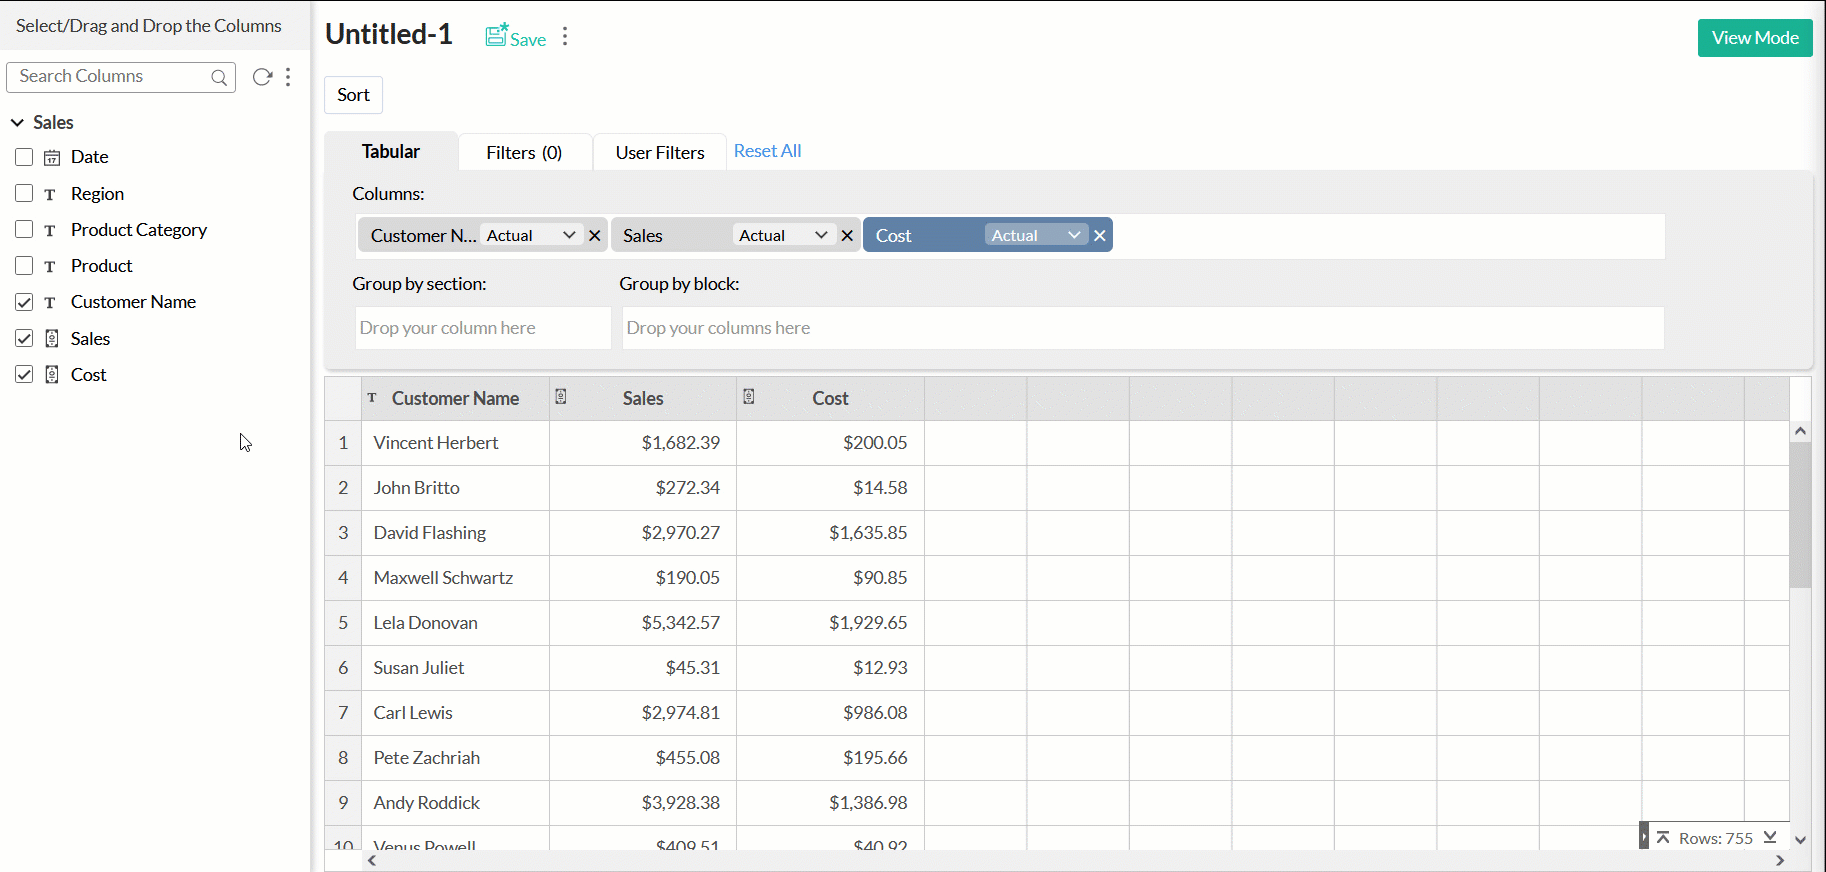This screenshot has height=872, width=1826.
Task: Check the Date column checkbox
Action: (x=24, y=157)
